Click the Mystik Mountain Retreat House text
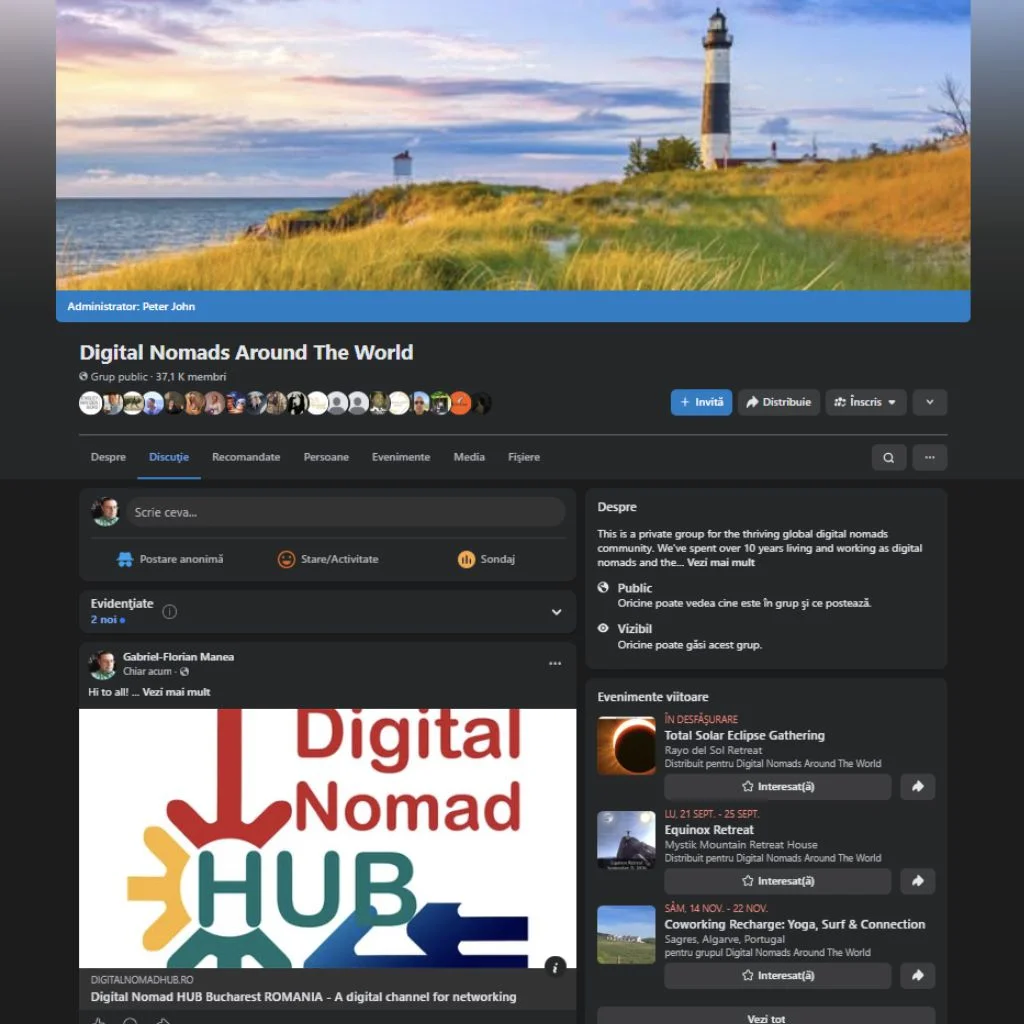 [741, 845]
